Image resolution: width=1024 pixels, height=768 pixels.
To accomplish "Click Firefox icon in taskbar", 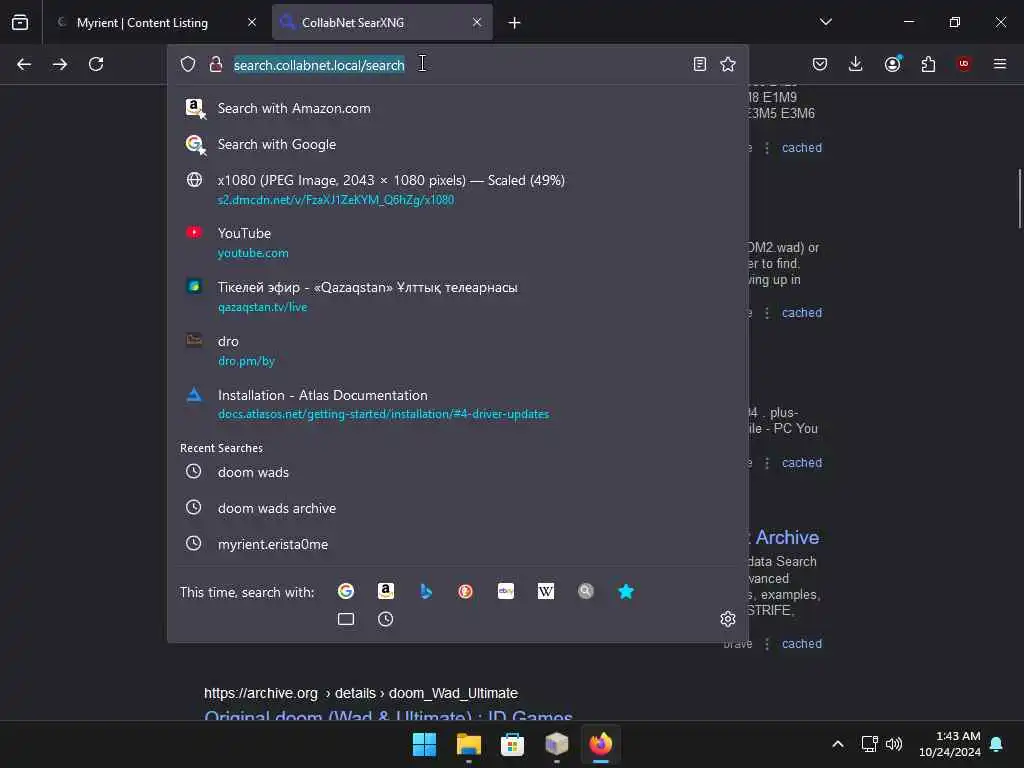I will tap(601, 744).
